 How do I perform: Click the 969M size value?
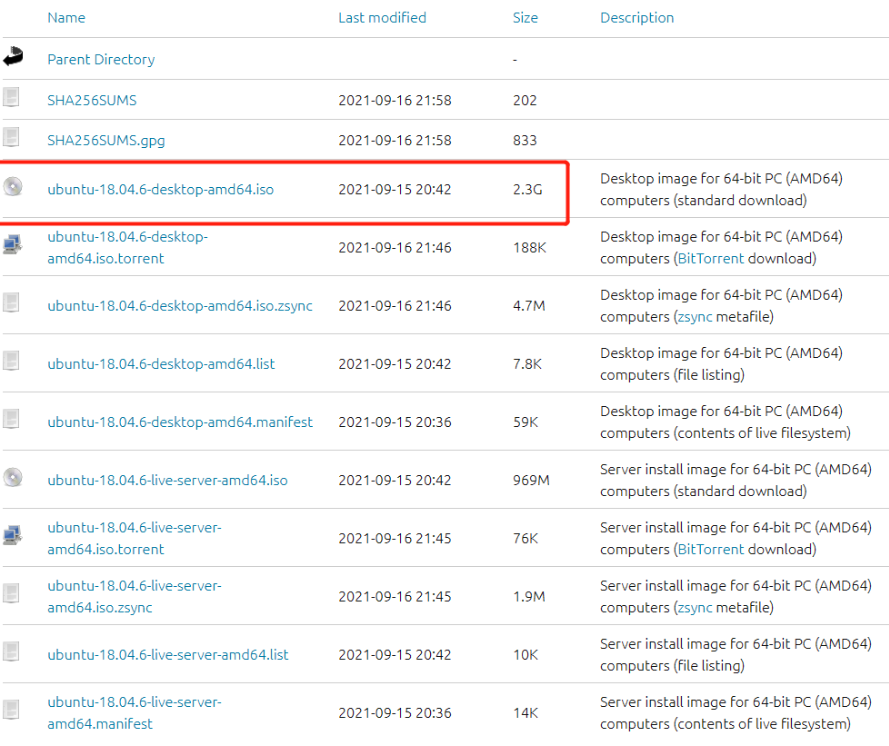point(531,480)
